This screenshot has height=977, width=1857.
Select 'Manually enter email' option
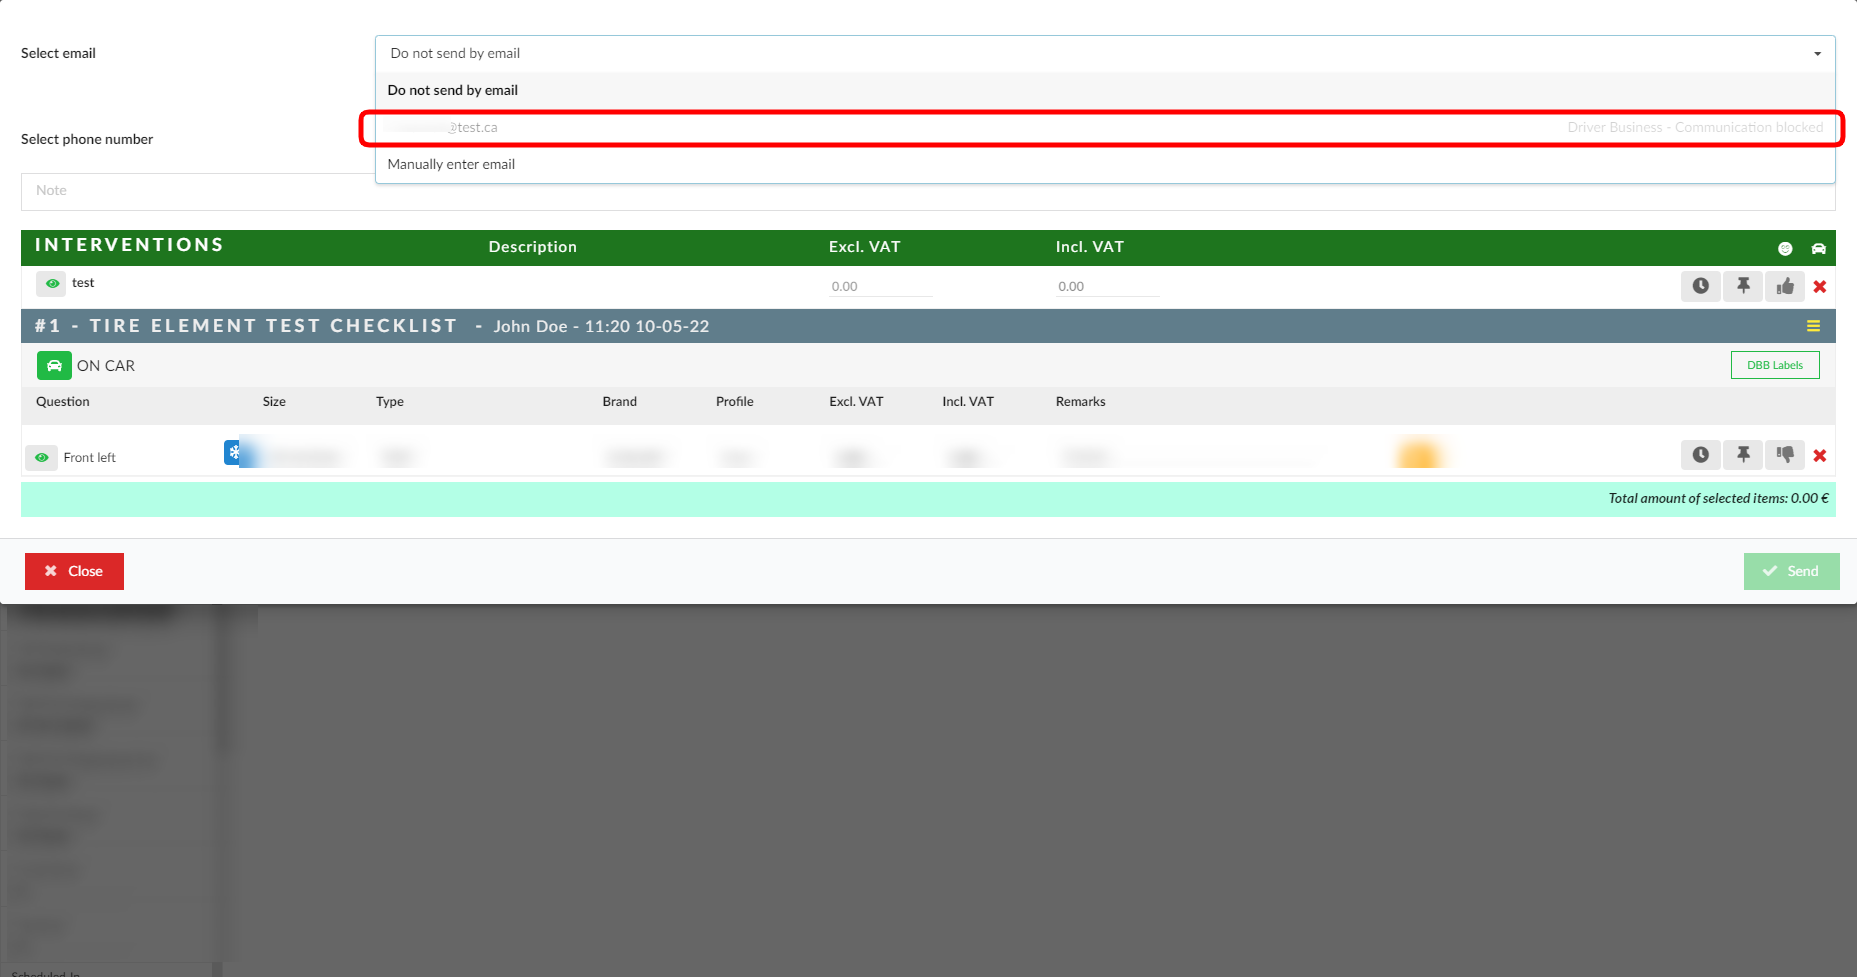click(451, 164)
